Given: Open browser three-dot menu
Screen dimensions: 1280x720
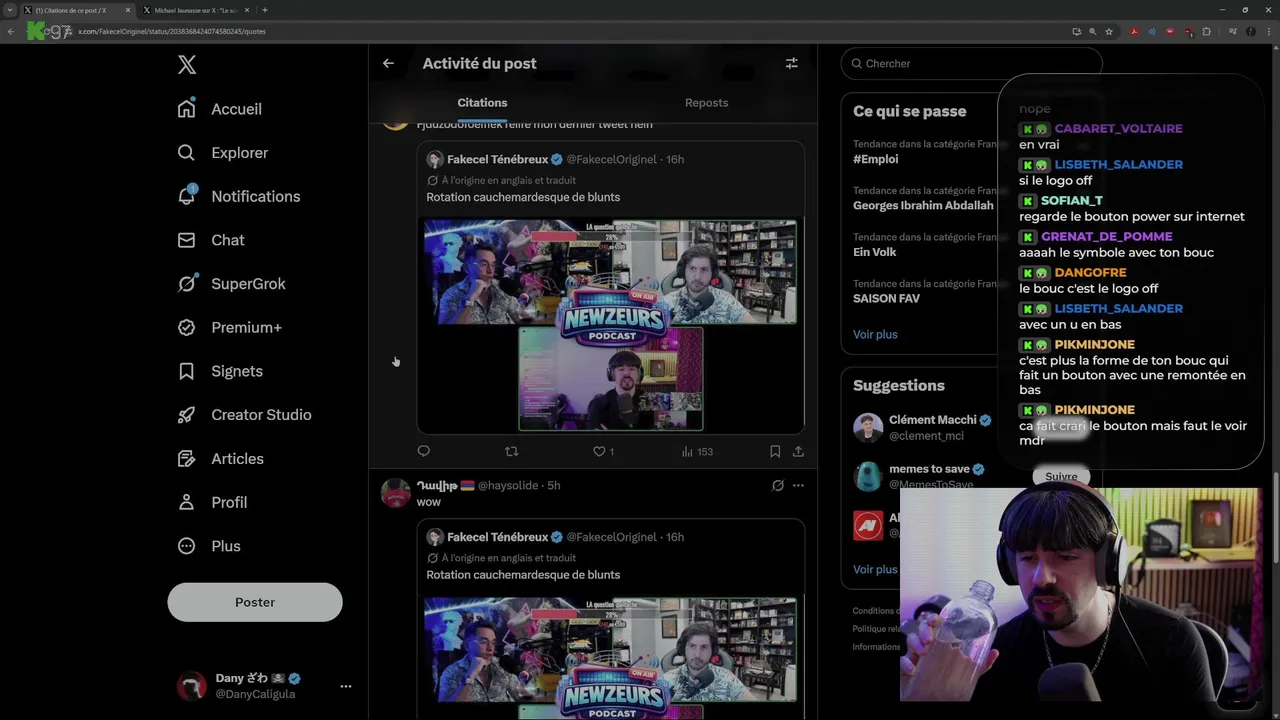Looking at the screenshot, I should [x=1268, y=31].
